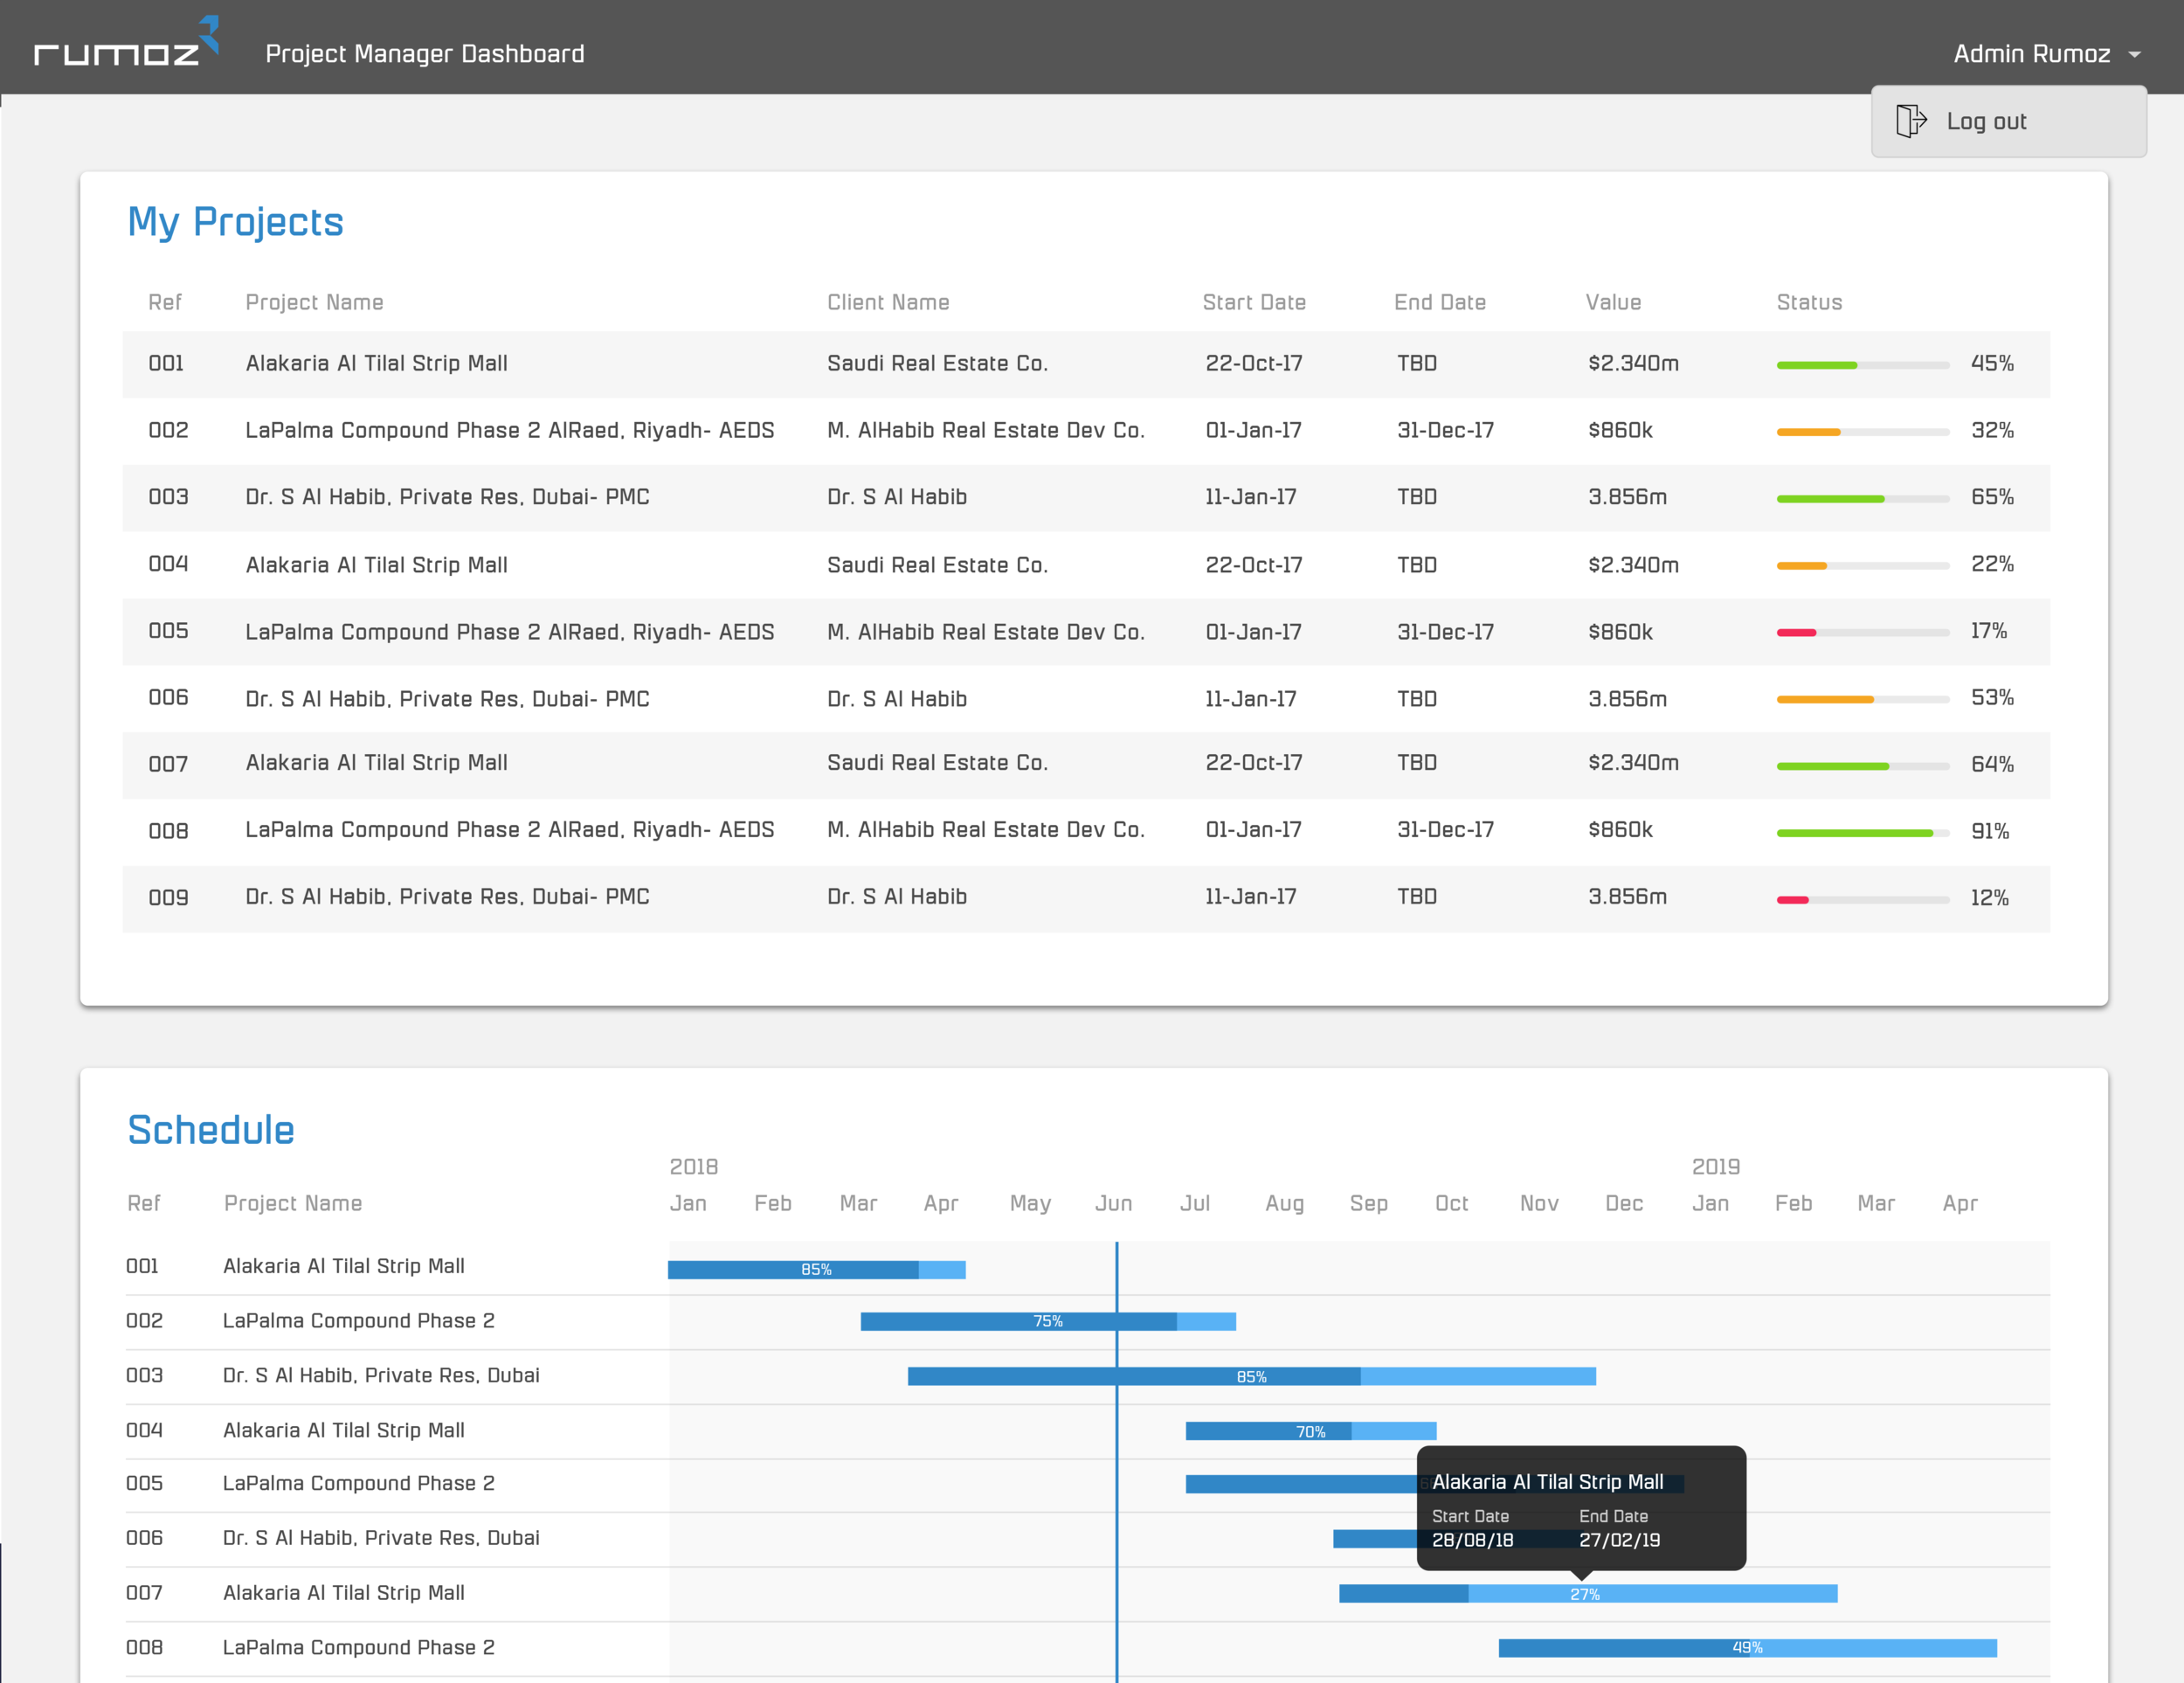Click the 49% bar for schedule 008

coord(1746,1647)
